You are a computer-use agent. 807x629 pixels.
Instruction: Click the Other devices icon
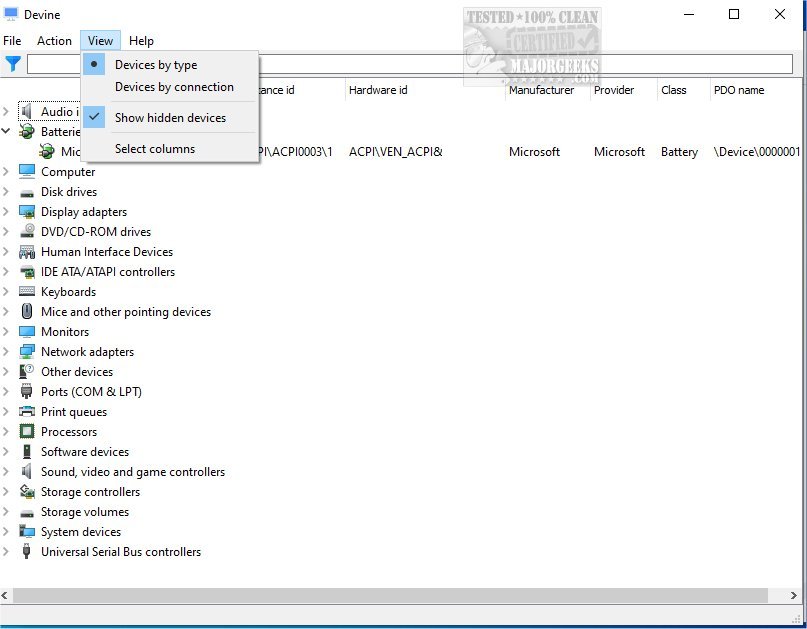click(27, 372)
